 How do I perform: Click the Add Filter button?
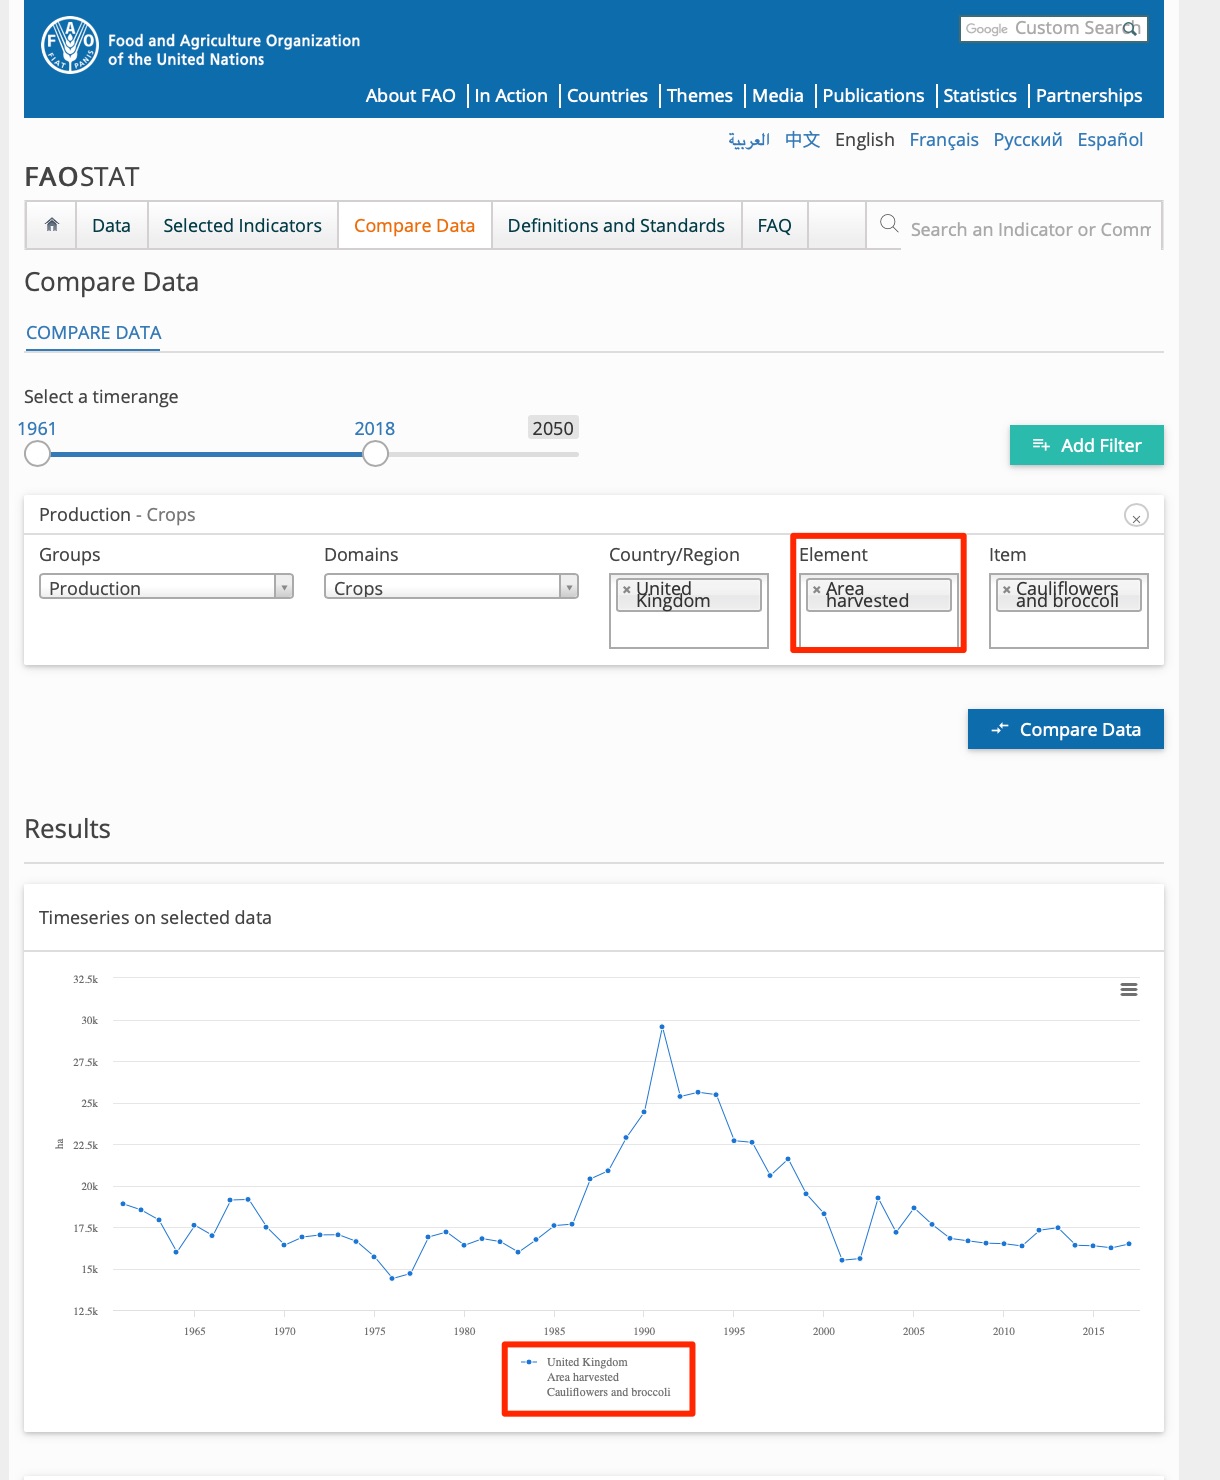coord(1086,445)
